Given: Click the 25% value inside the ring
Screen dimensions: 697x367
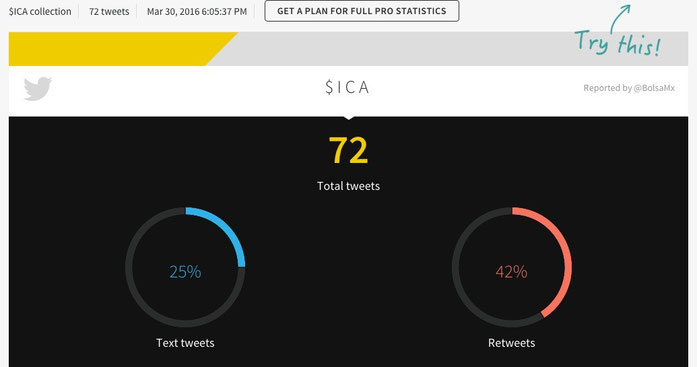Looking at the screenshot, I should 185,271.
